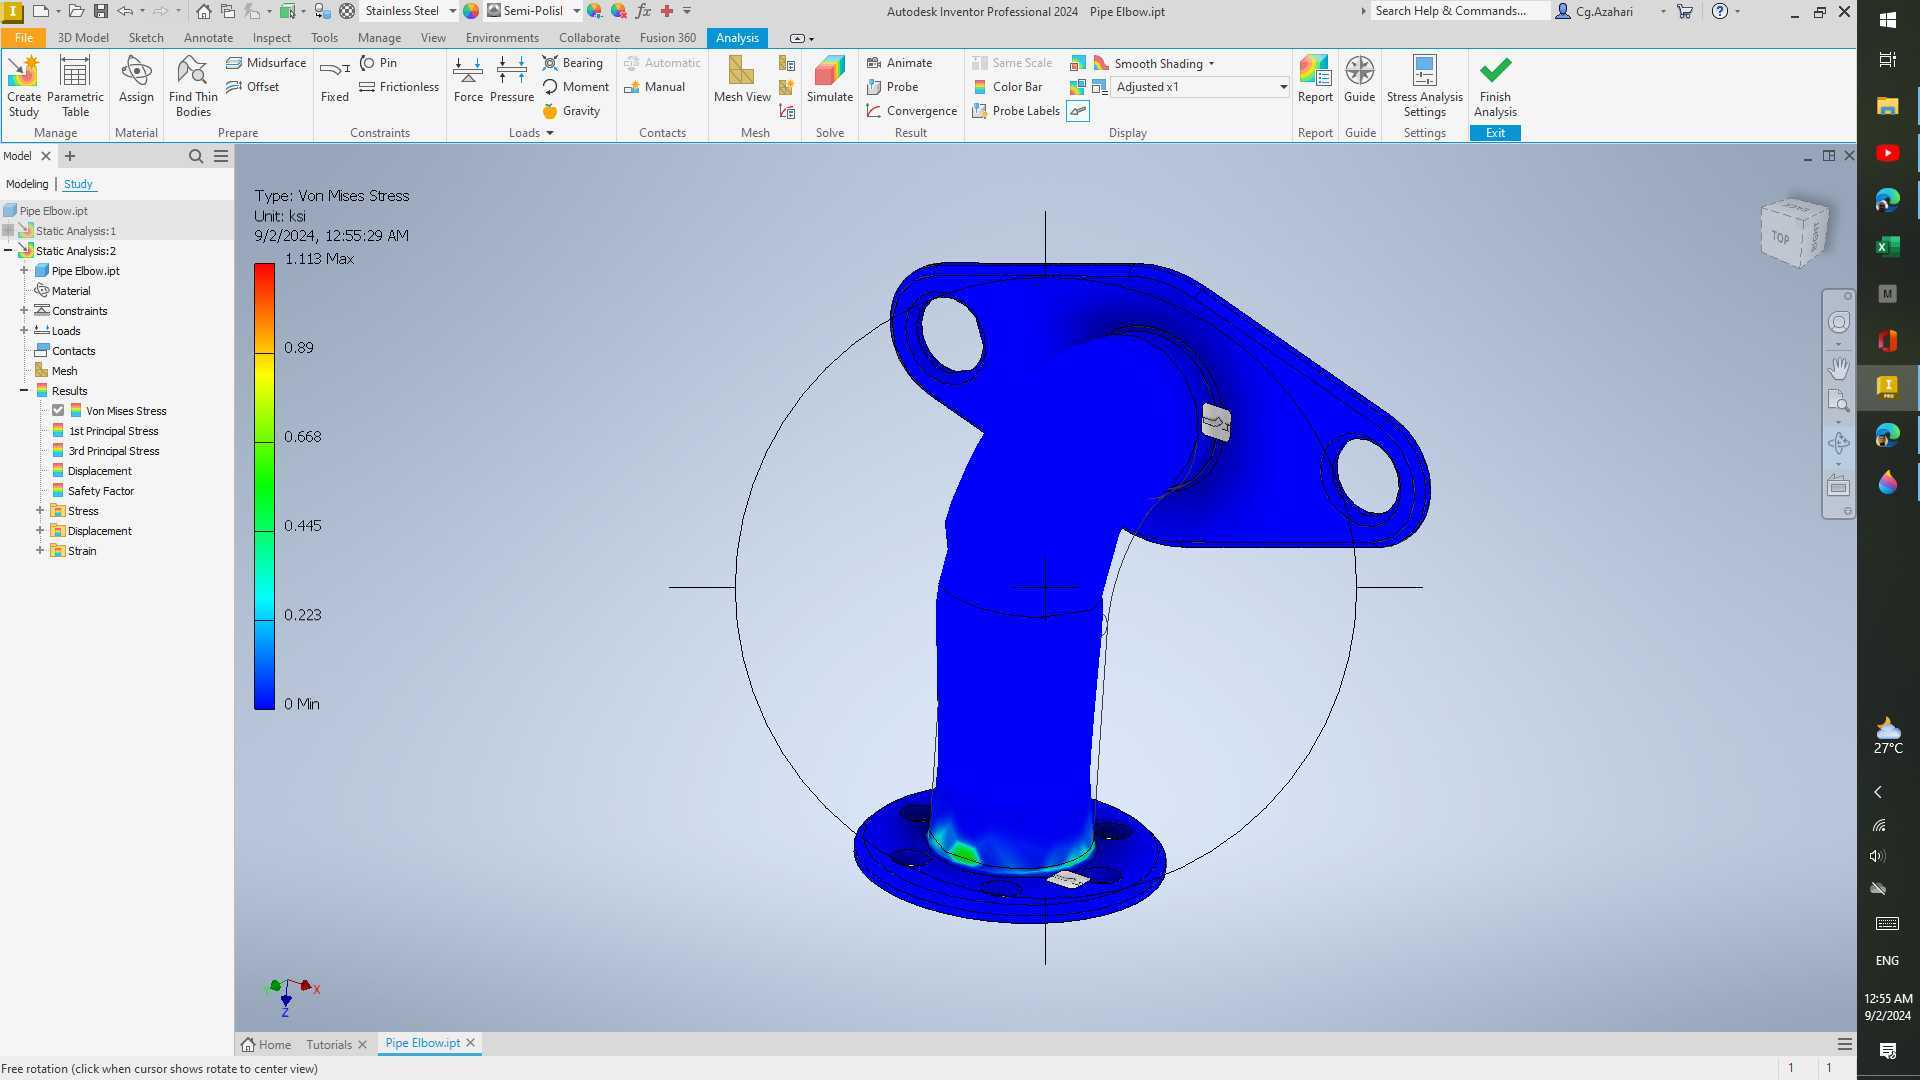
Task: Expand the Constraints node
Action: point(24,310)
